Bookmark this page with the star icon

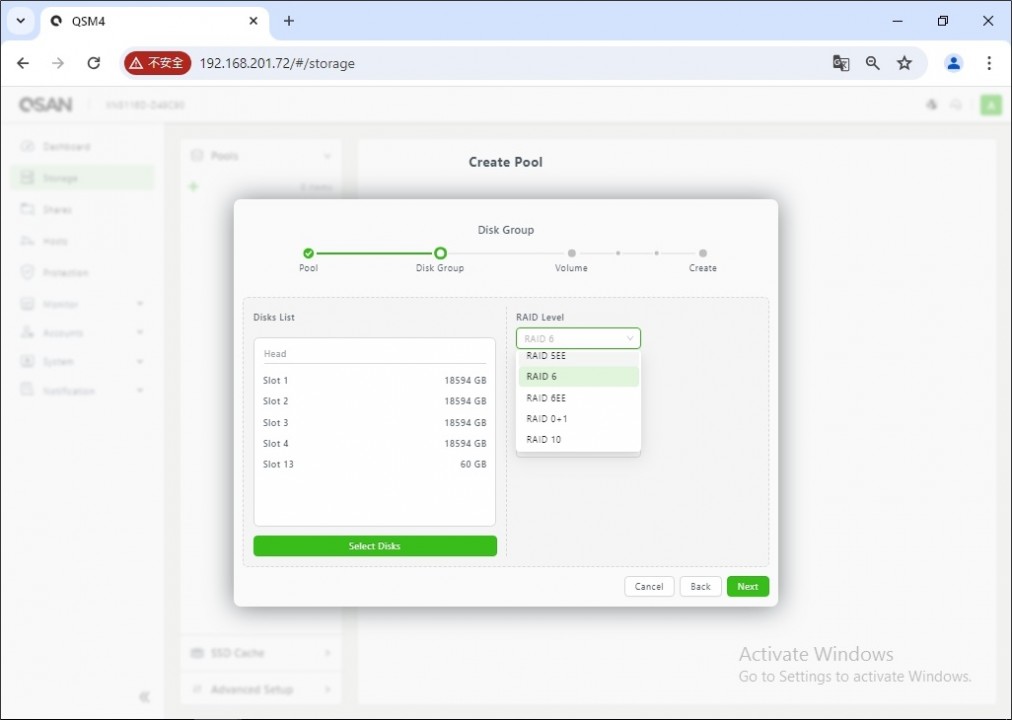[905, 63]
